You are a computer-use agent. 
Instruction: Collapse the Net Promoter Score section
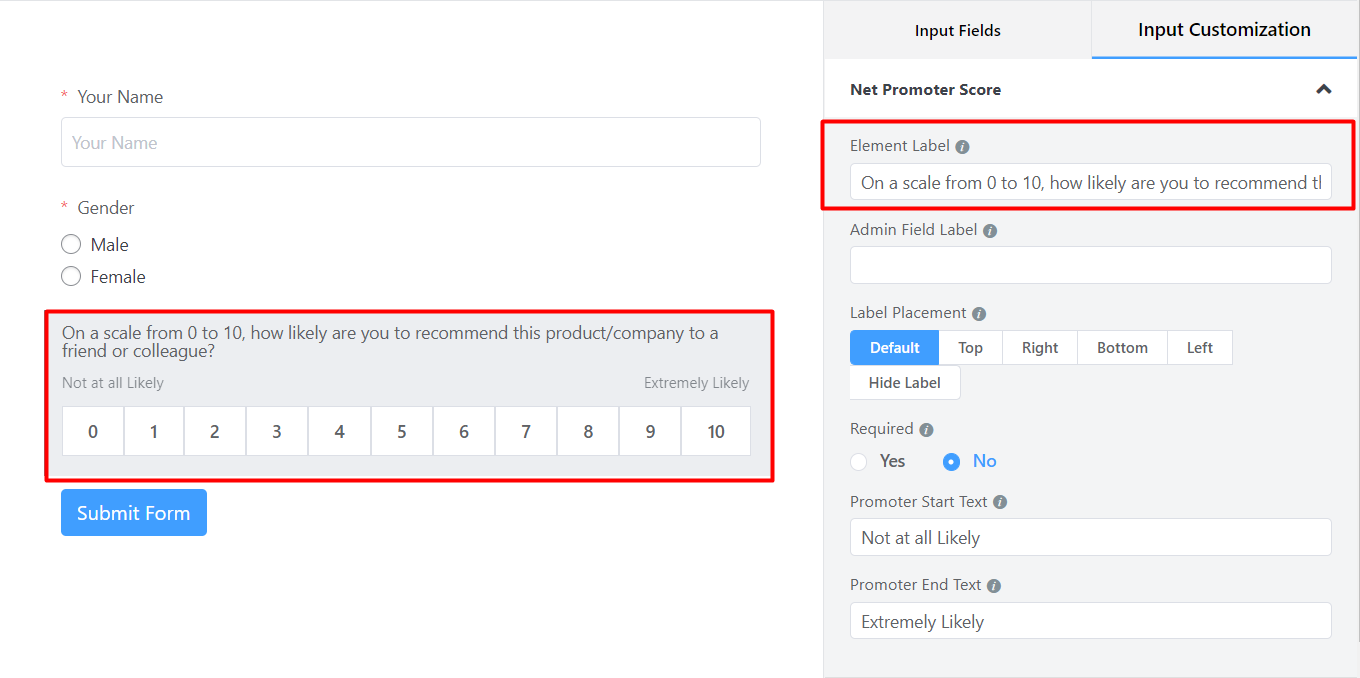[x=1324, y=89]
